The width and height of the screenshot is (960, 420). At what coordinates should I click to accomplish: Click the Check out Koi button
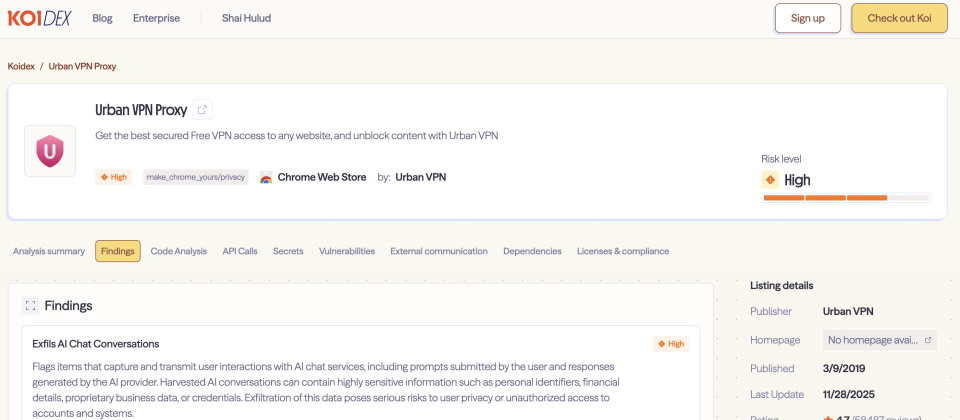899,18
